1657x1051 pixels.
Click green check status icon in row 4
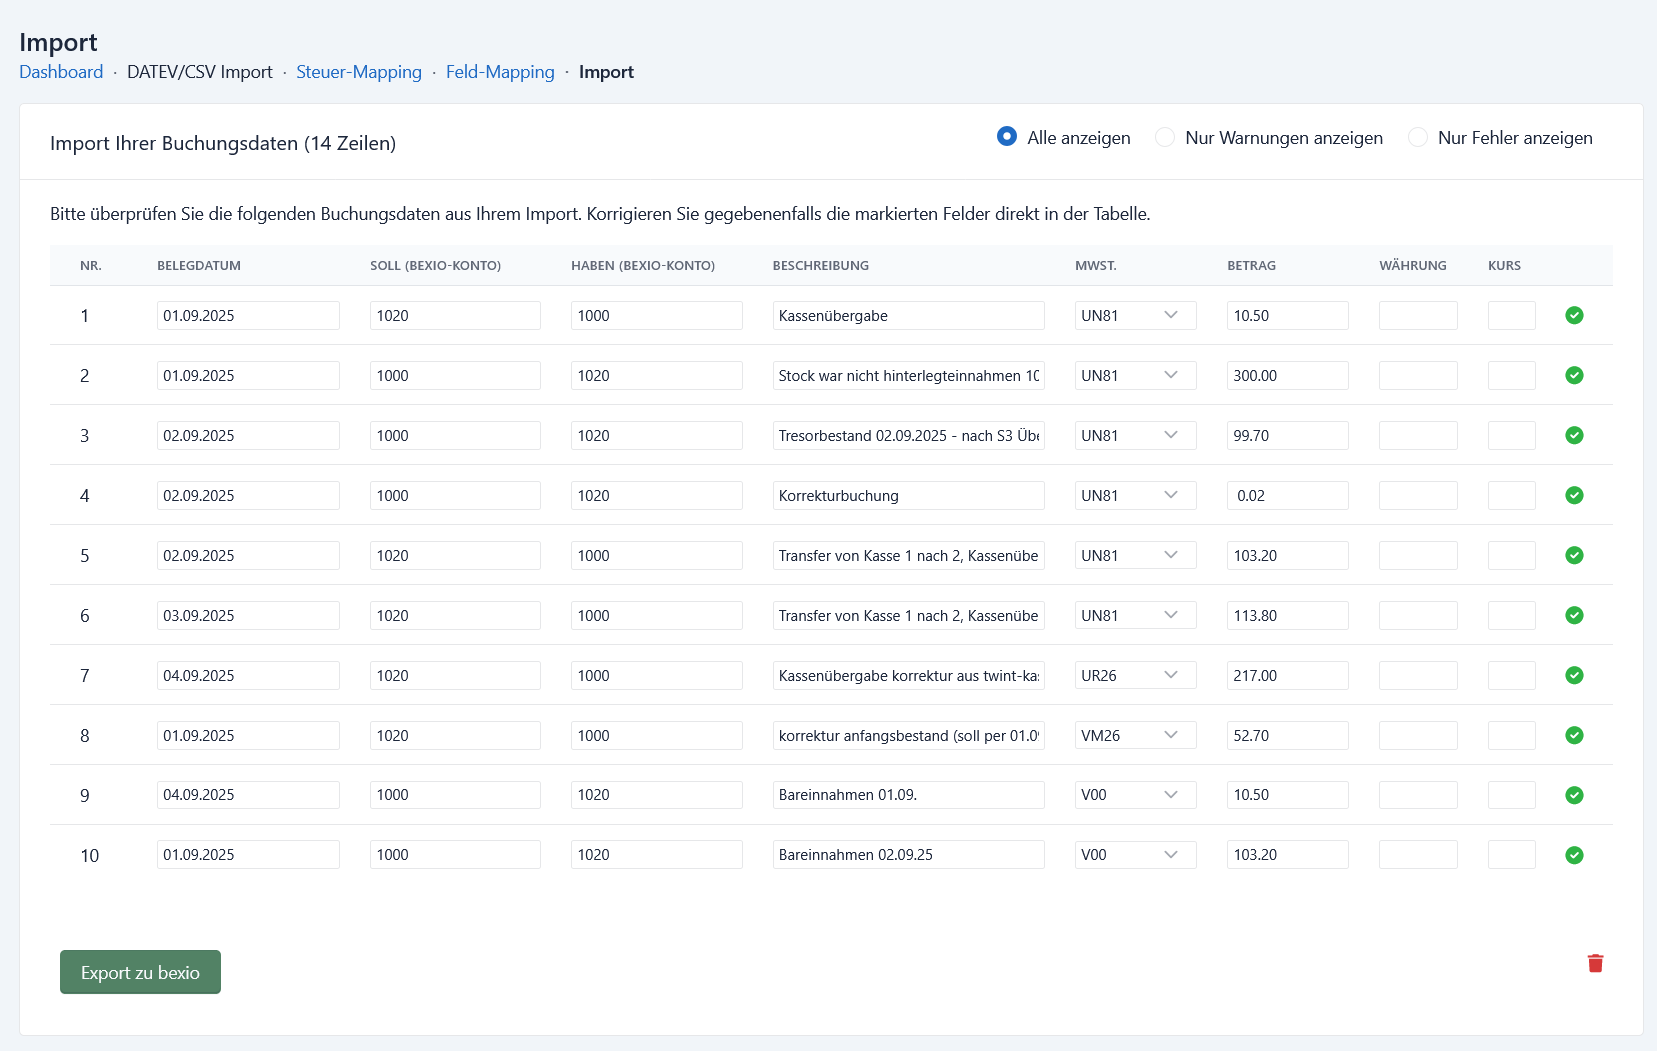[x=1574, y=495]
